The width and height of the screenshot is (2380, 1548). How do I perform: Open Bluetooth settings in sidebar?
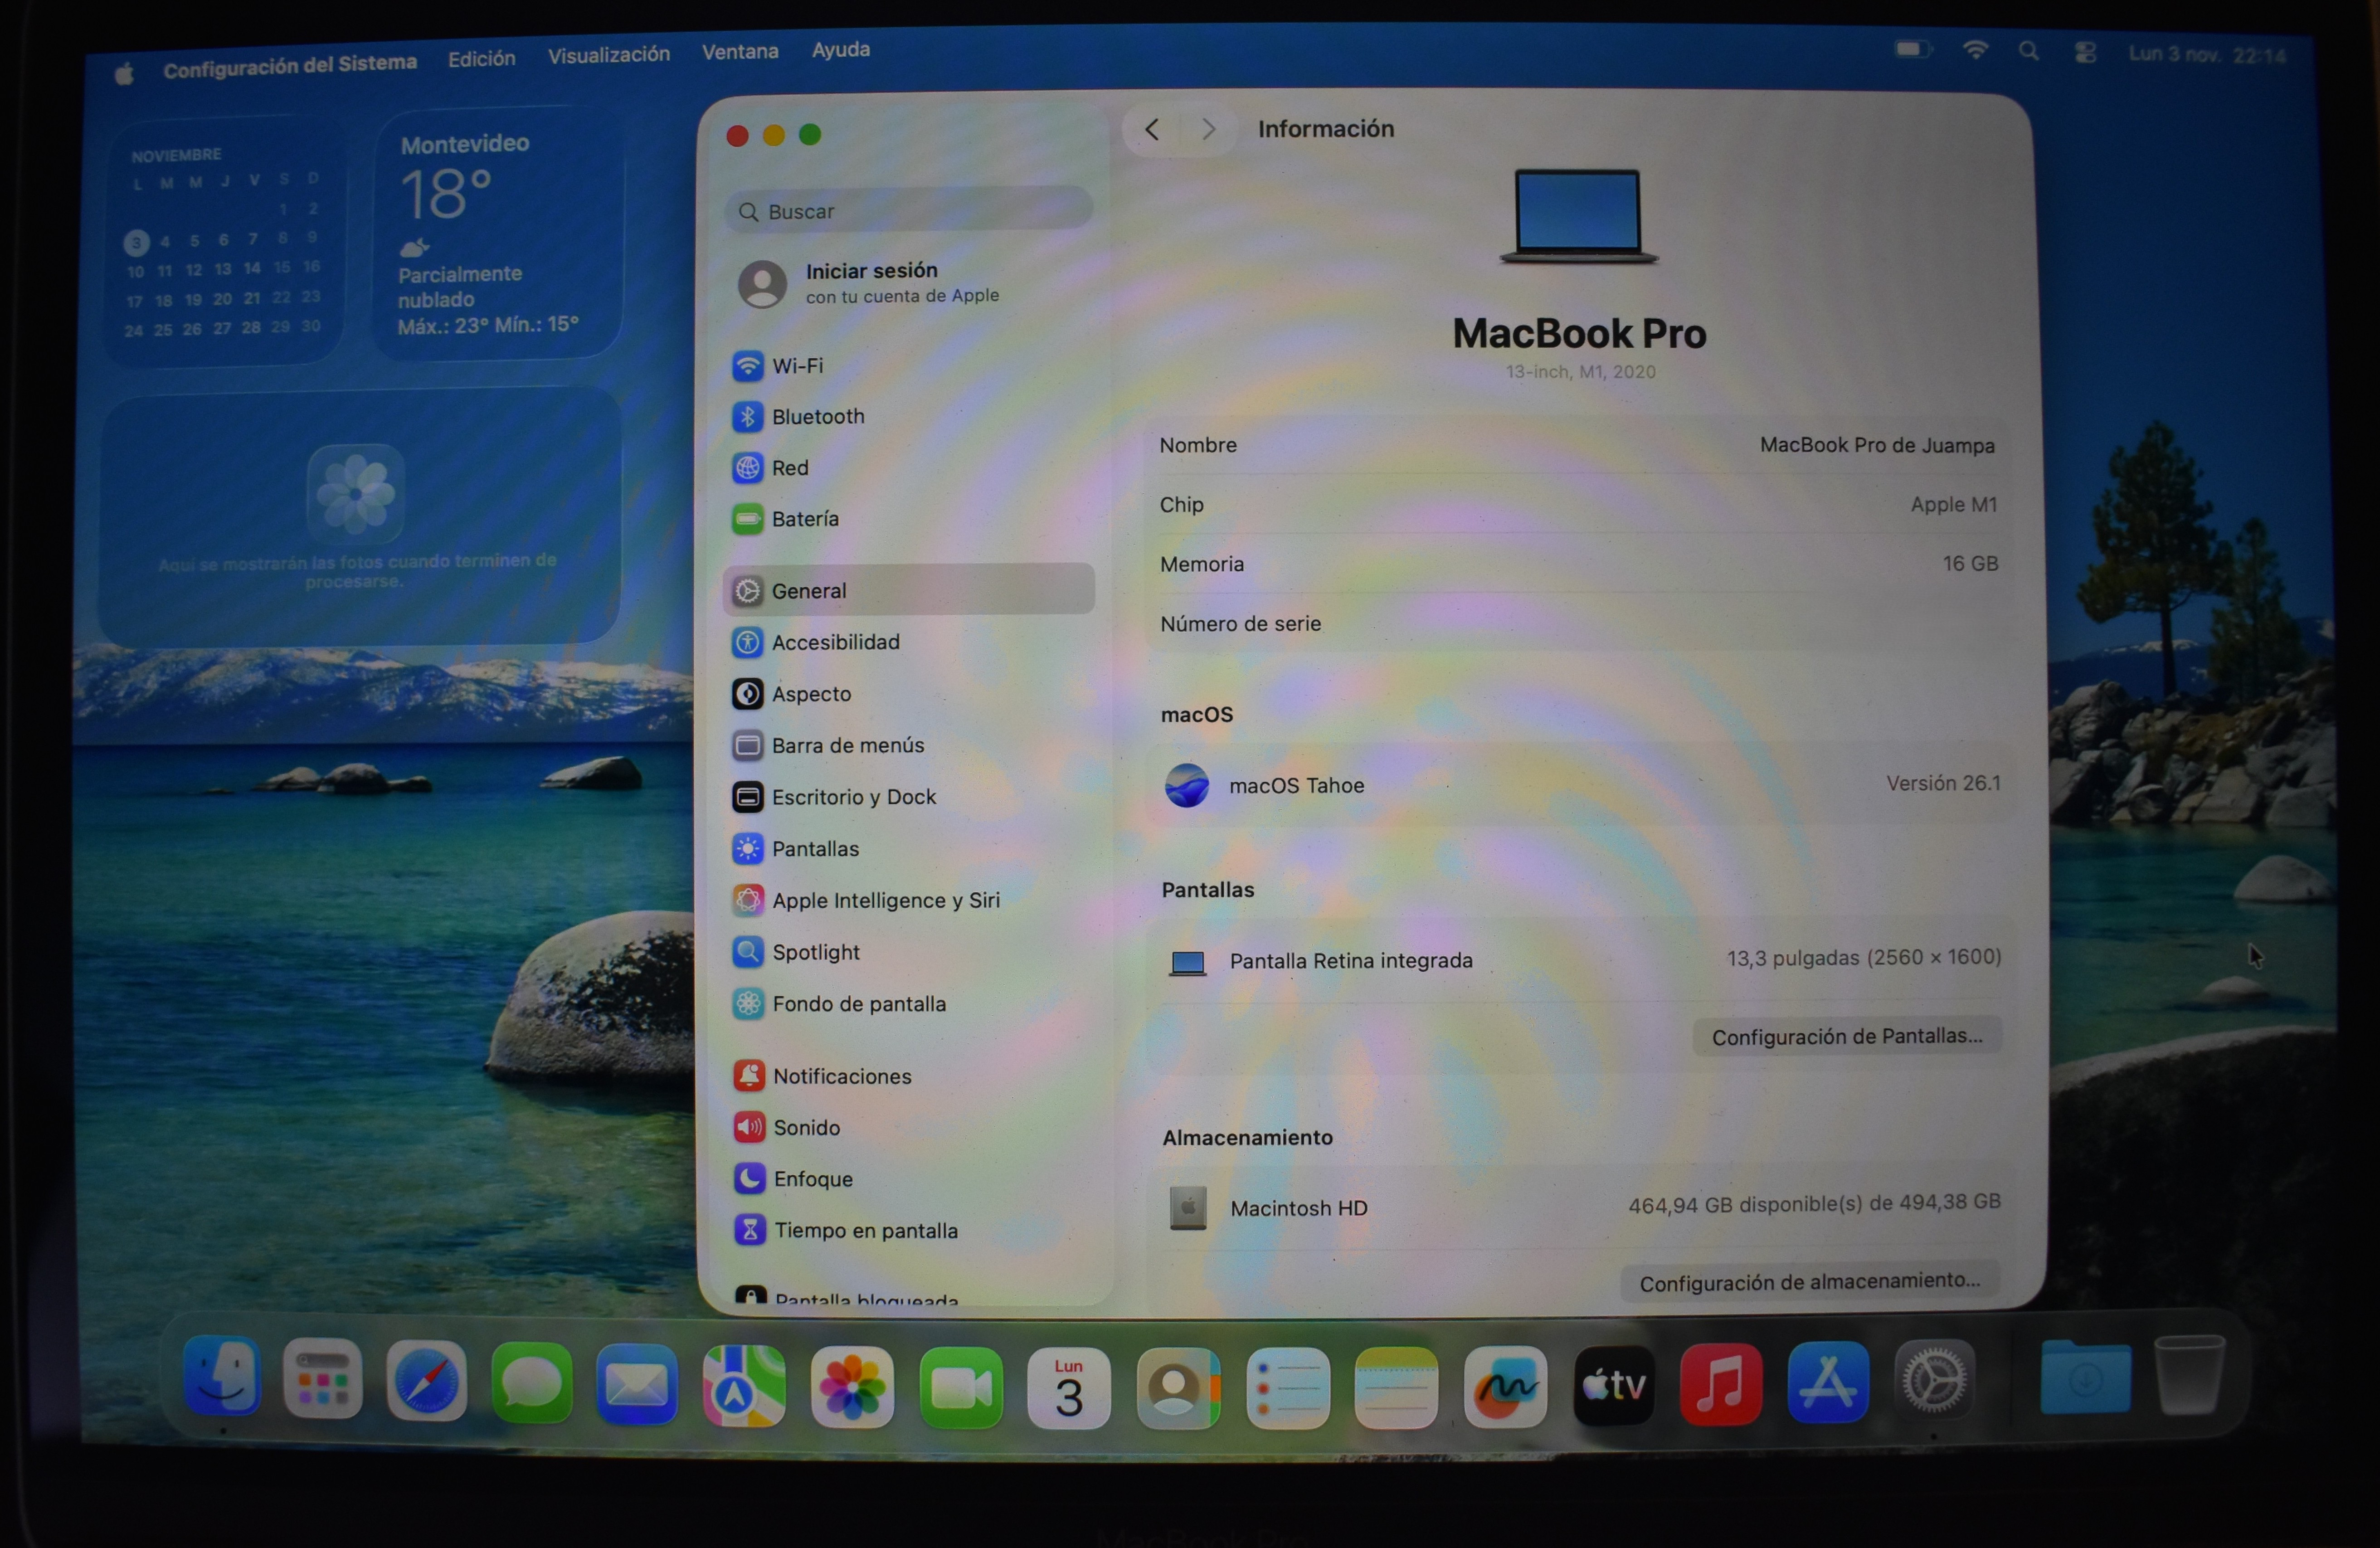pyautogui.click(x=908, y=417)
